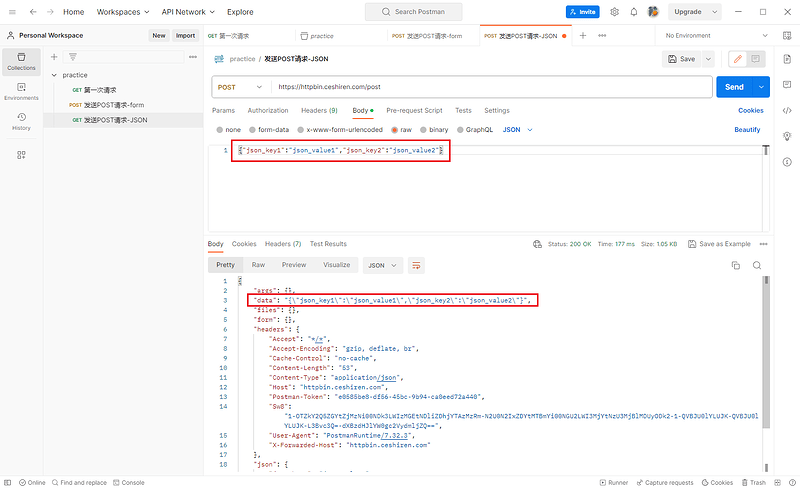Click the collections filter icon

tap(73, 57)
